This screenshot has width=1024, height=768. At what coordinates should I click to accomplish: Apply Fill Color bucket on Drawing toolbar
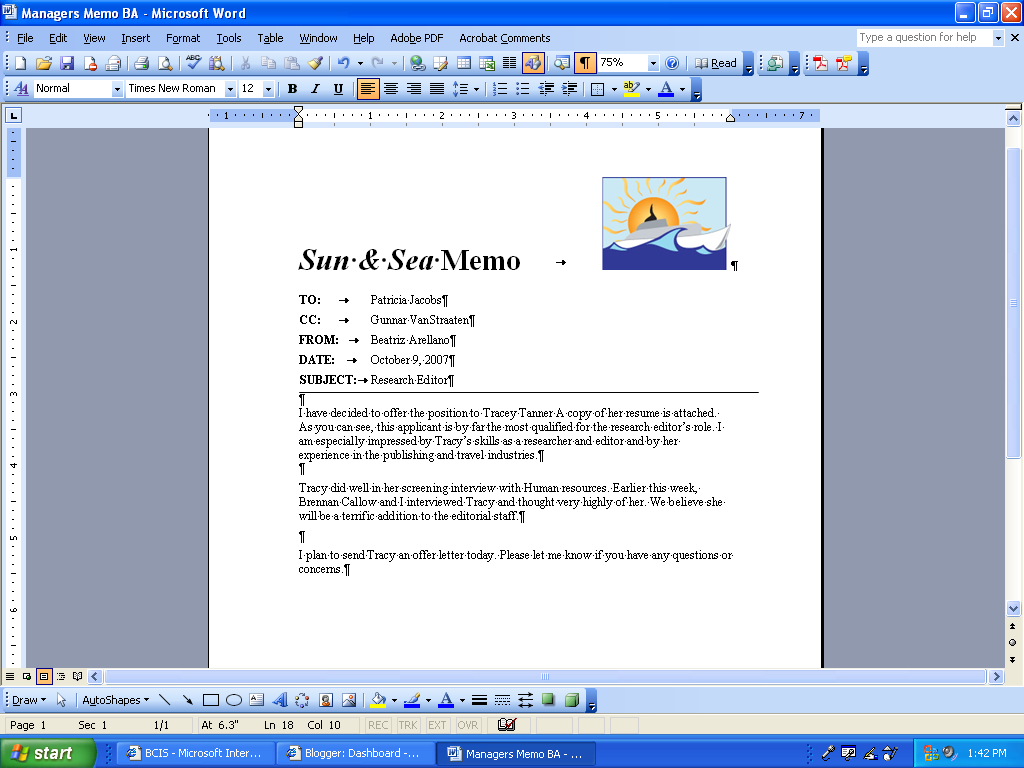378,700
